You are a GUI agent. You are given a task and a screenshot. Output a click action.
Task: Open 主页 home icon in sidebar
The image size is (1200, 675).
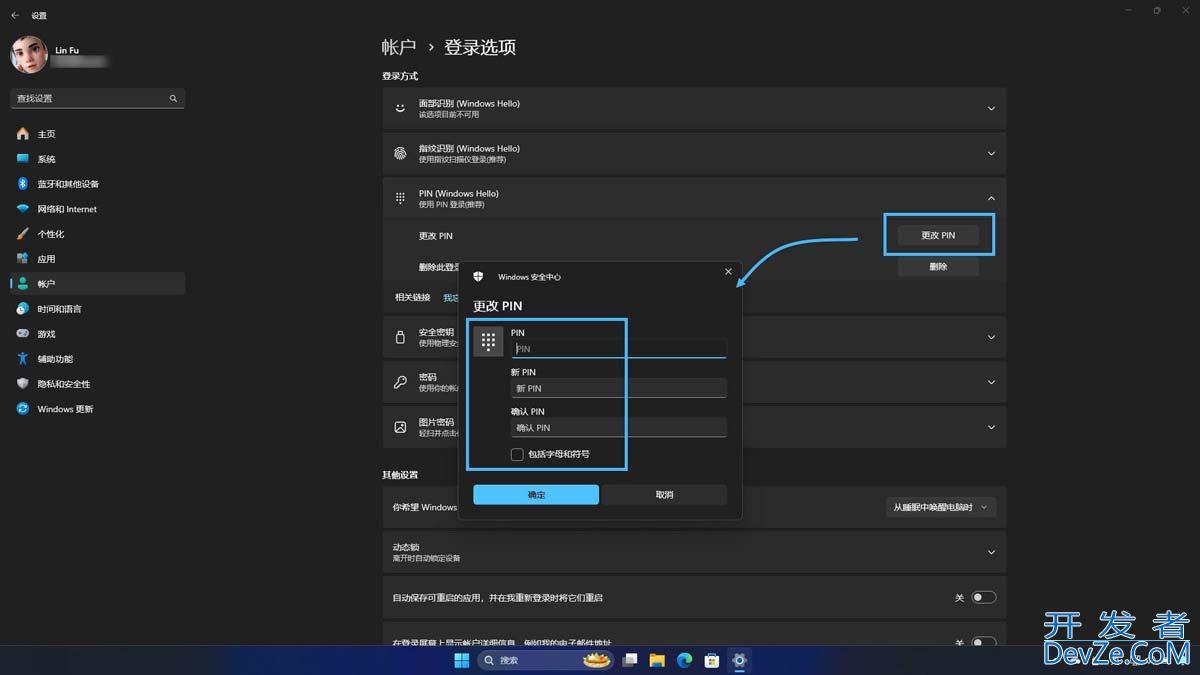pyautogui.click(x=23, y=134)
